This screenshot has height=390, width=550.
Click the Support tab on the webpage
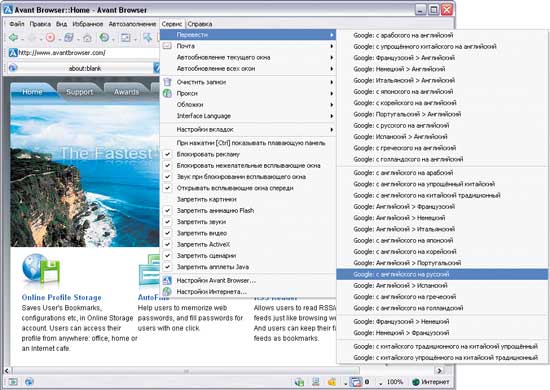[80, 92]
